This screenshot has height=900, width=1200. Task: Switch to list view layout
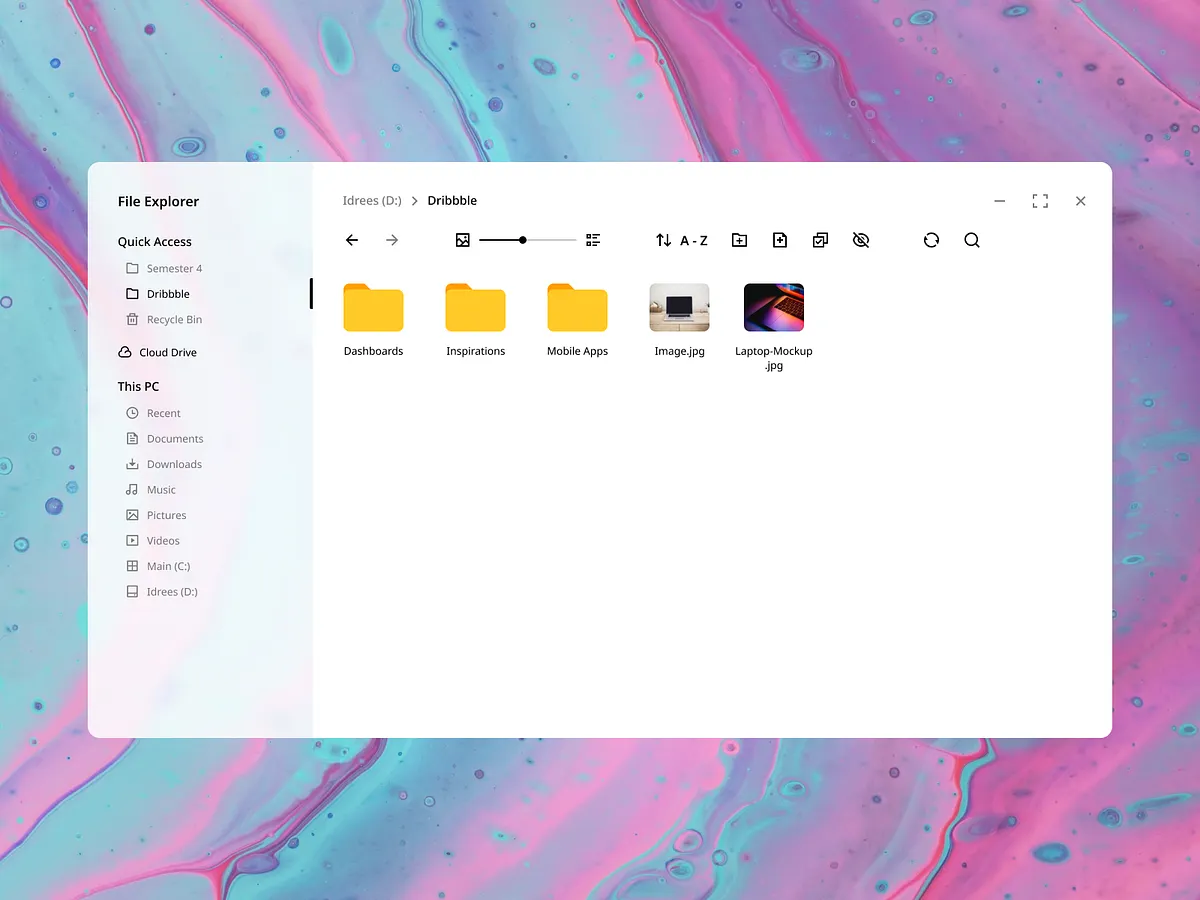[x=592, y=240]
